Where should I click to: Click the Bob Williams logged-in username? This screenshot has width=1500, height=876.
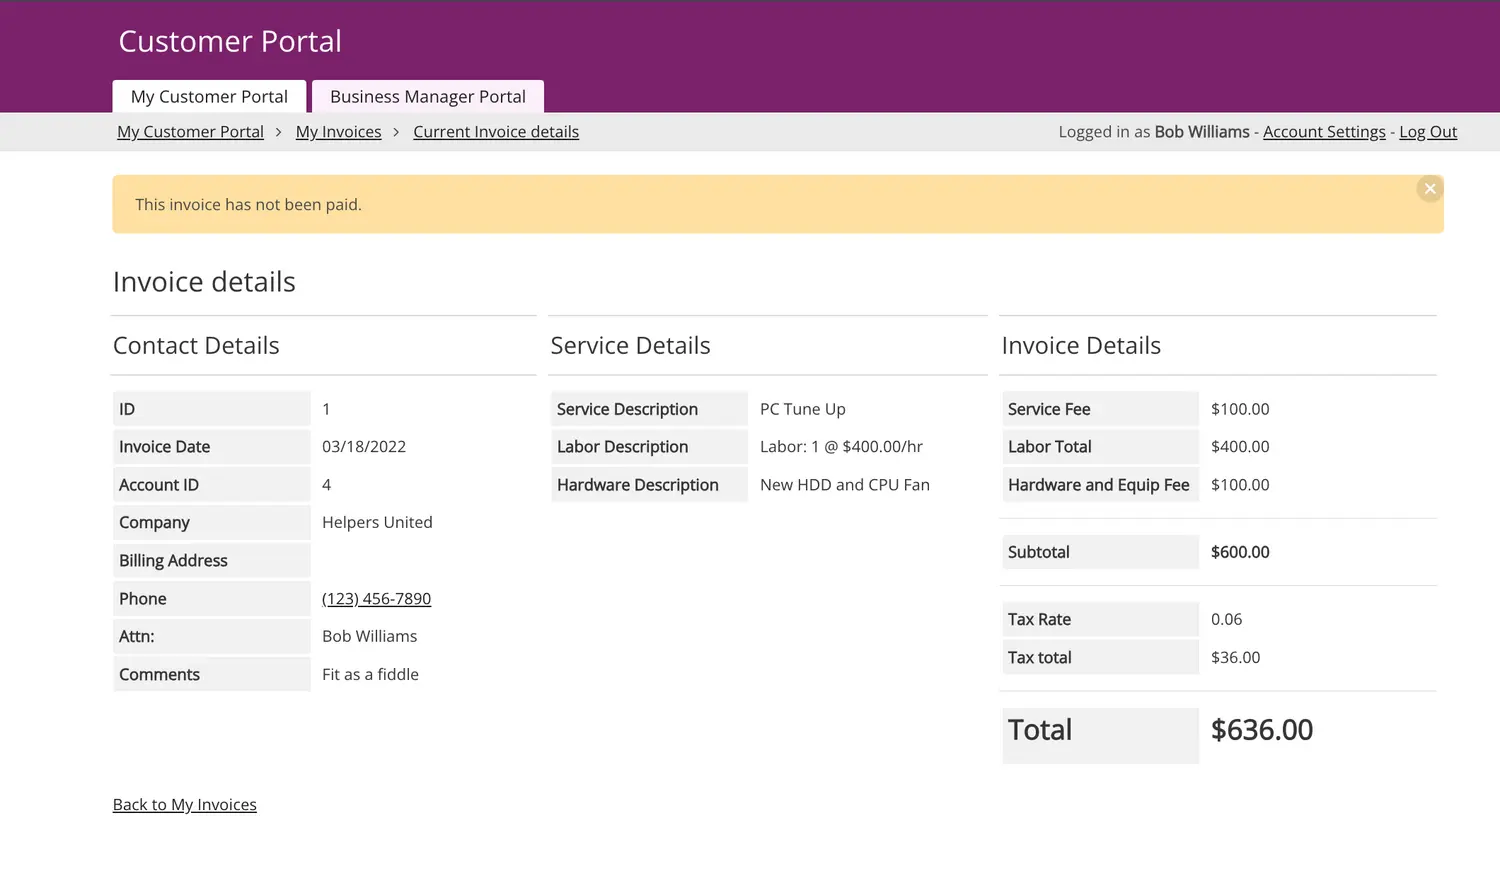[1201, 132]
